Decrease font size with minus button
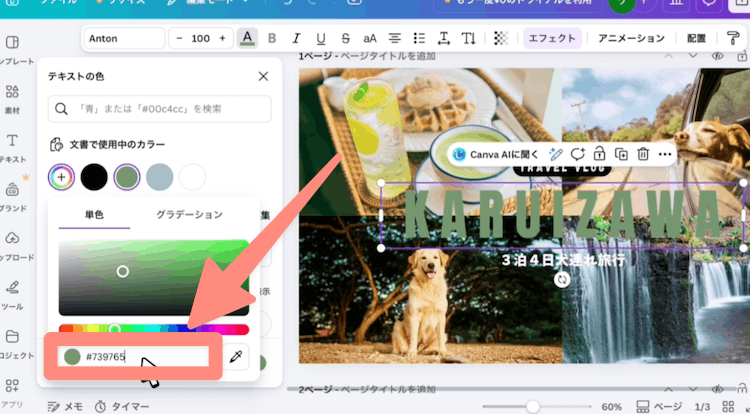Viewport: 750px width, 414px height. [x=179, y=38]
